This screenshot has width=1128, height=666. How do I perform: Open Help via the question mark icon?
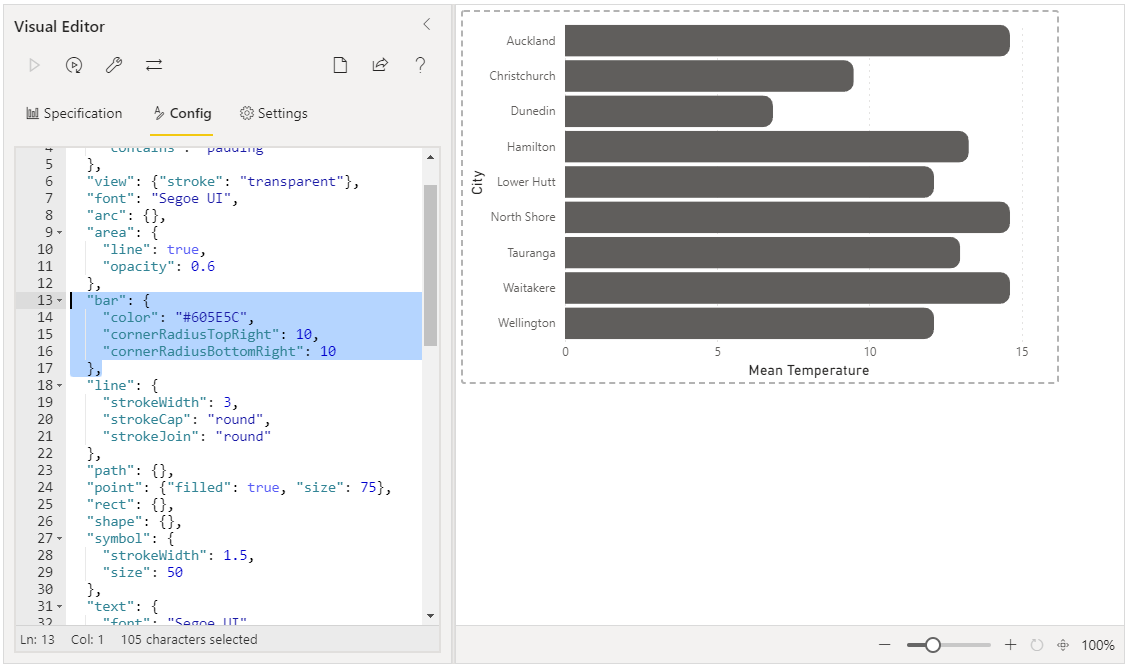pos(420,65)
